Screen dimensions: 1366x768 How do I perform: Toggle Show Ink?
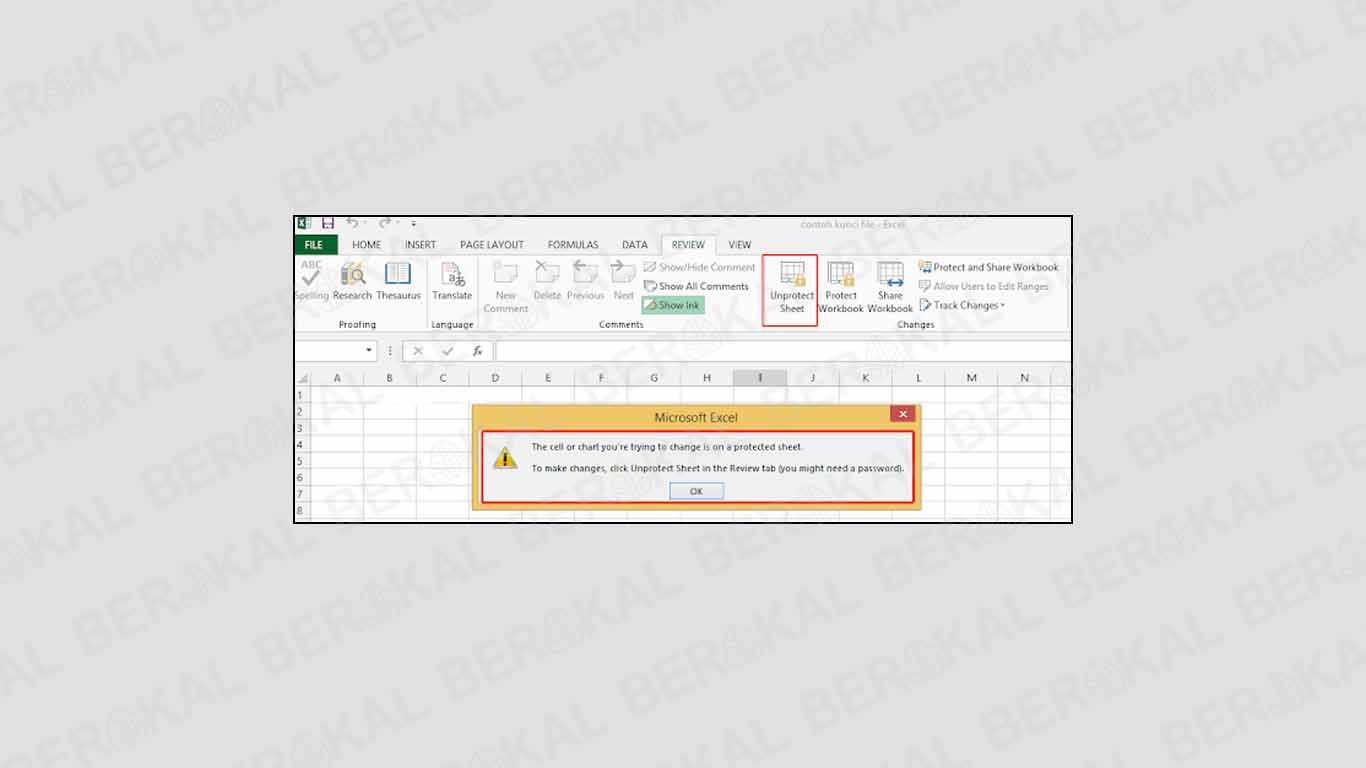coord(673,305)
